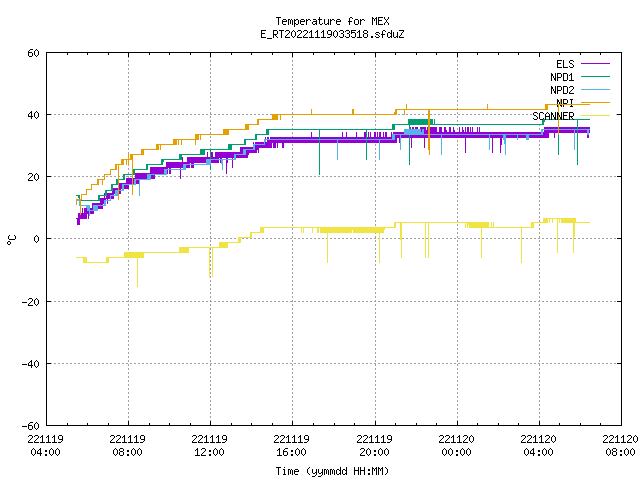Click the x-axis label 'Time (yymmdd HH:MM)'
This screenshot has width=640, height=480.
tap(332, 471)
